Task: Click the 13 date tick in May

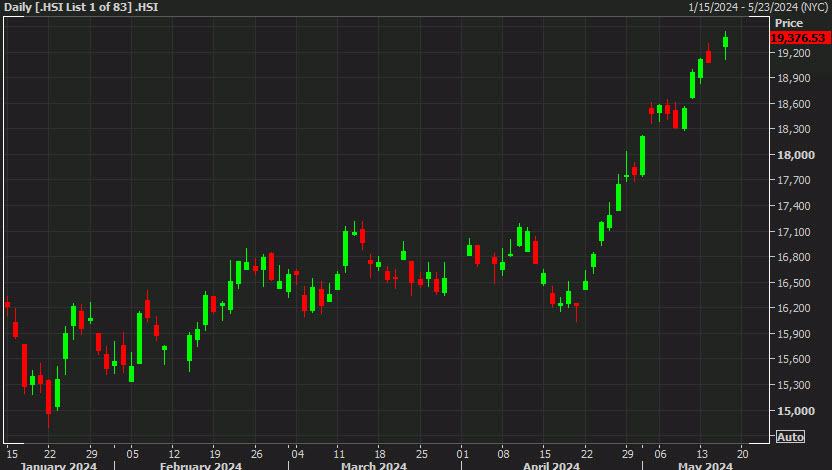Action: click(701, 454)
